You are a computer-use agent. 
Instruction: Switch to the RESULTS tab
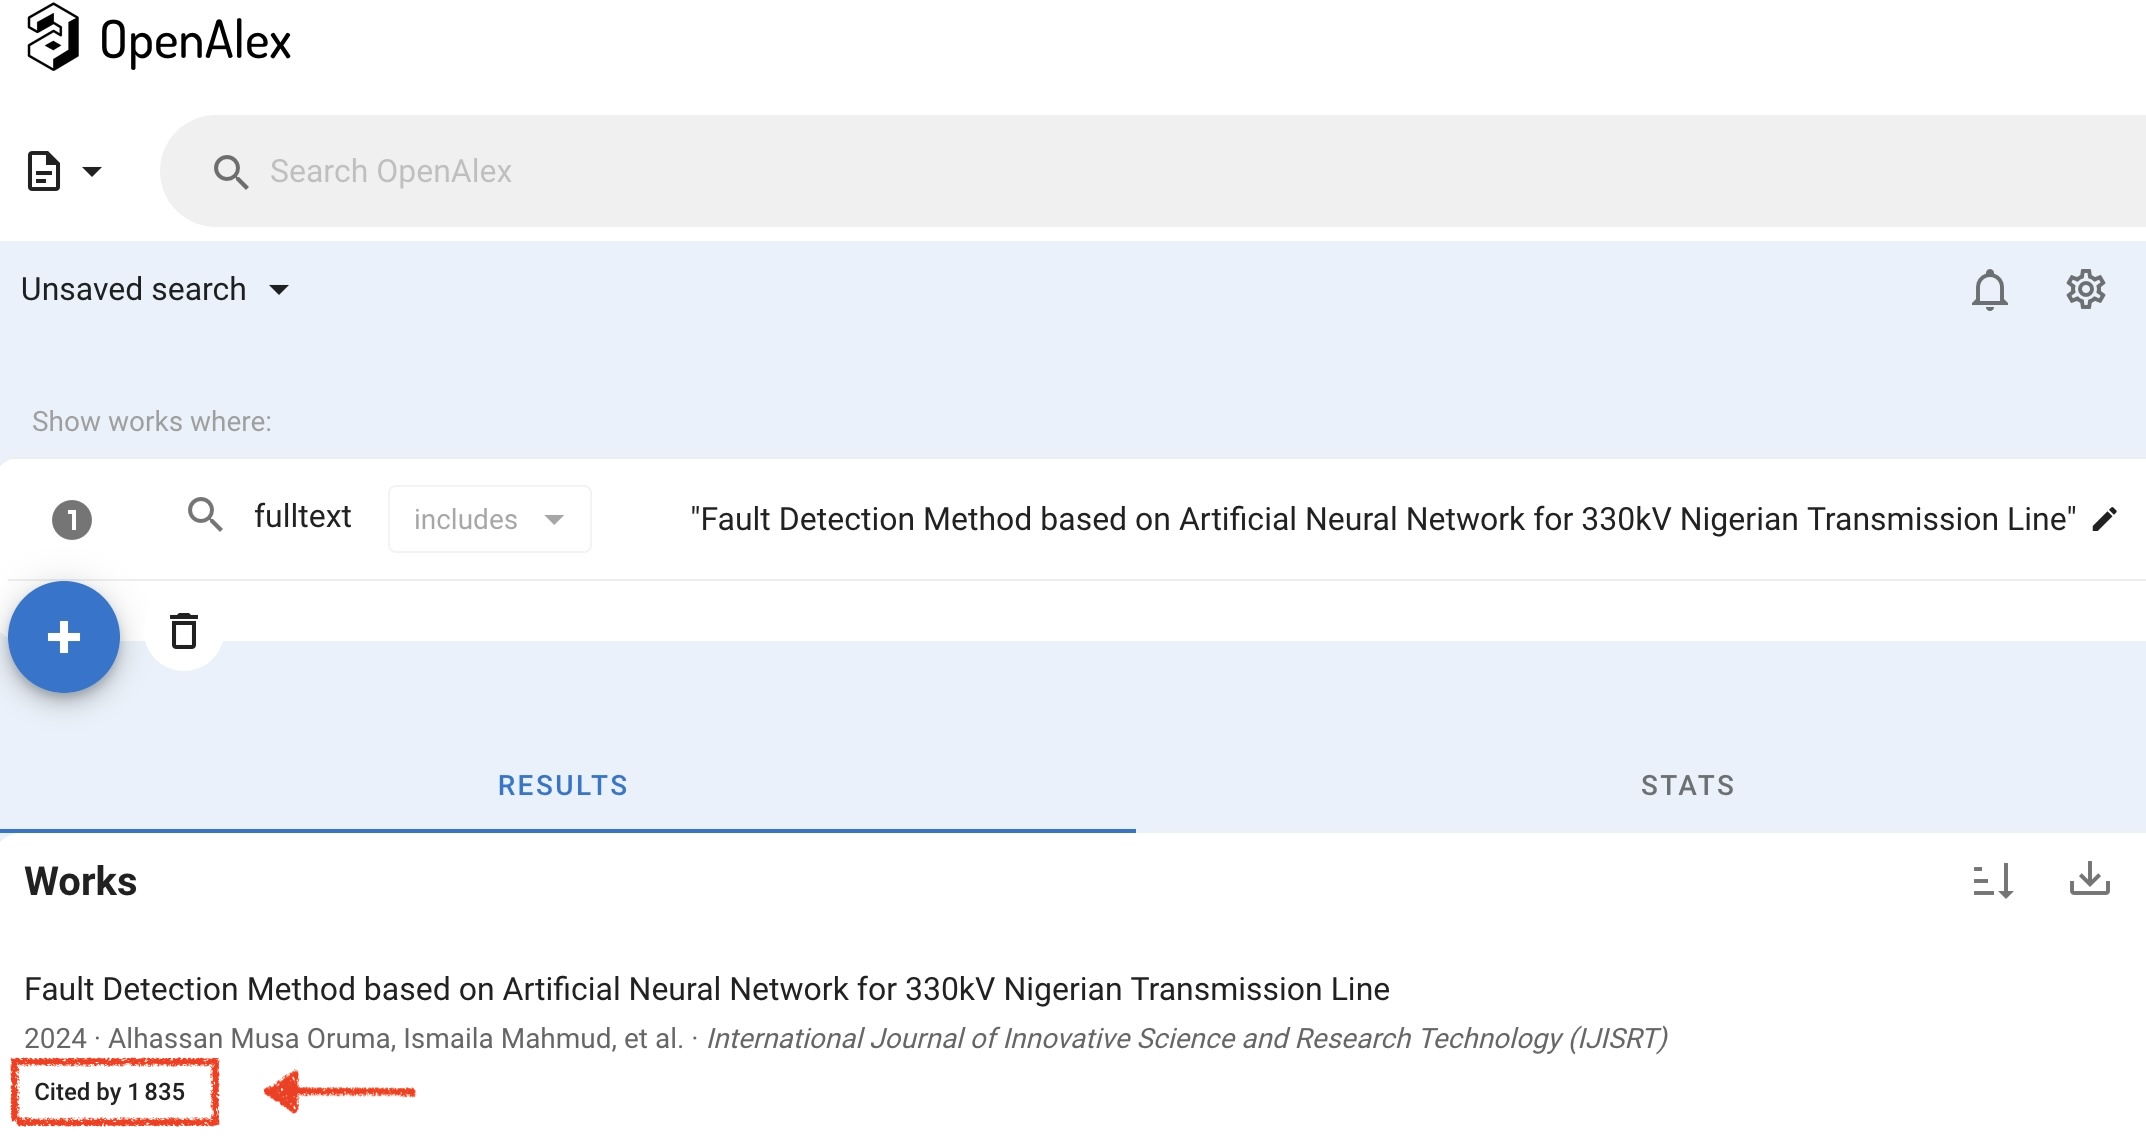pyautogui.click(x=563, y=786)
